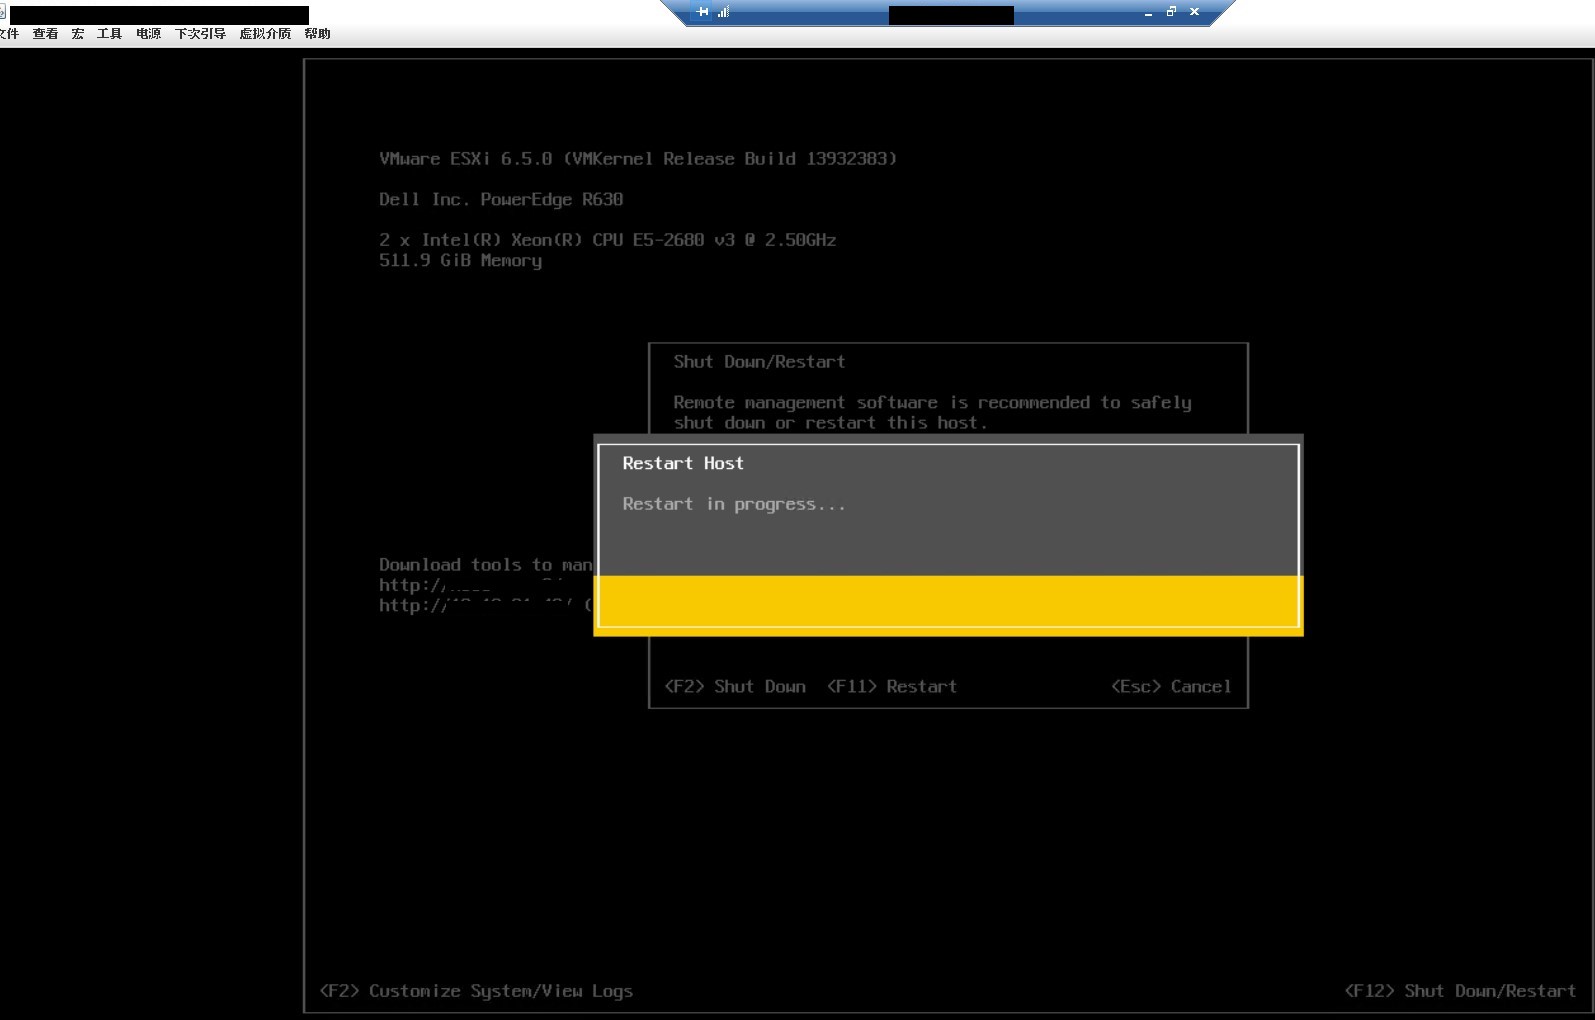Click <F2> Customize System/View Logs

click(476, 991)
